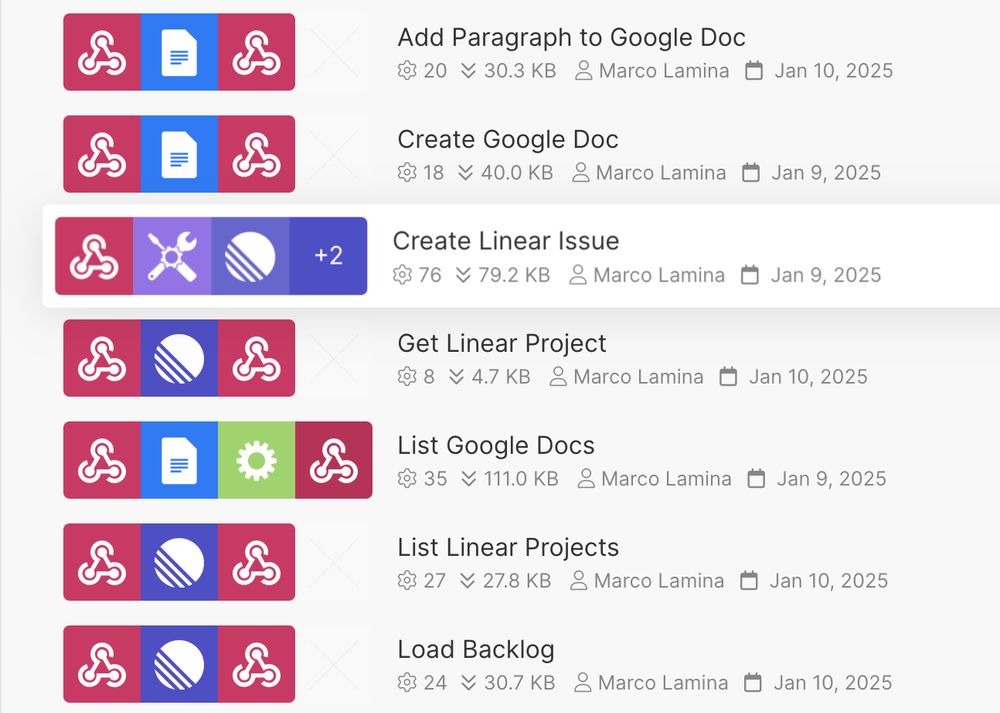1000x713 pixels.
Task: Click Google Docs icon in Add Paragraph scenario
Action: [x=179, y=52]
